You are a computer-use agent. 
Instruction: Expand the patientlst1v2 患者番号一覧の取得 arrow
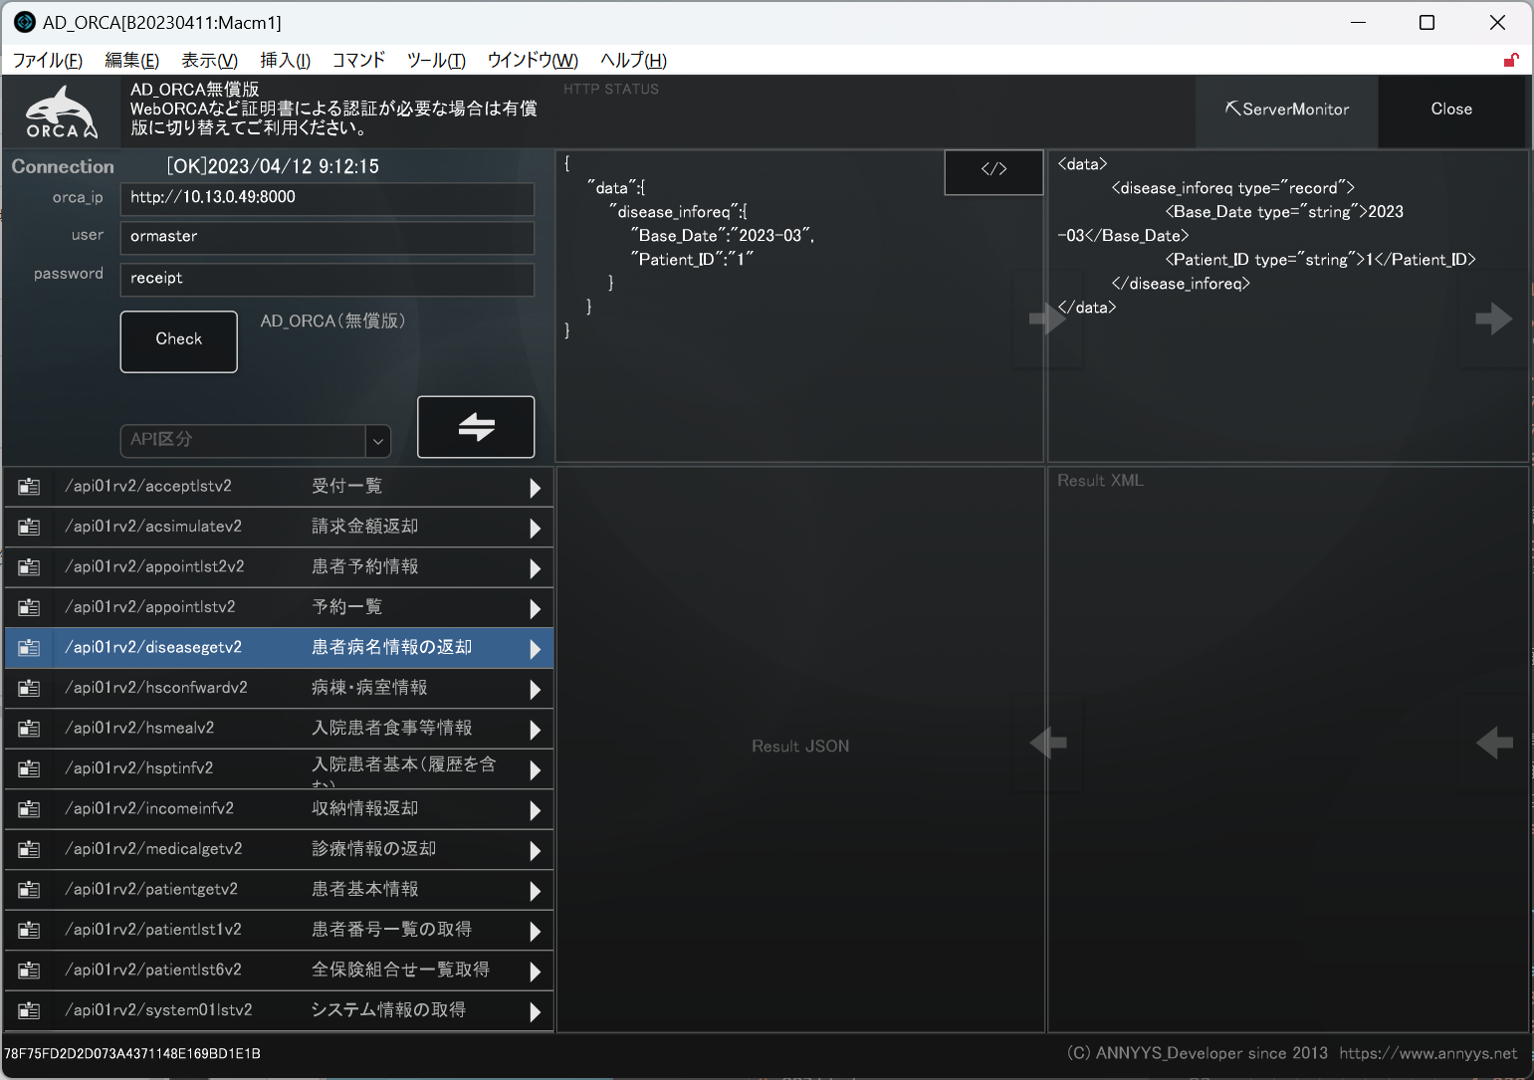535,931
